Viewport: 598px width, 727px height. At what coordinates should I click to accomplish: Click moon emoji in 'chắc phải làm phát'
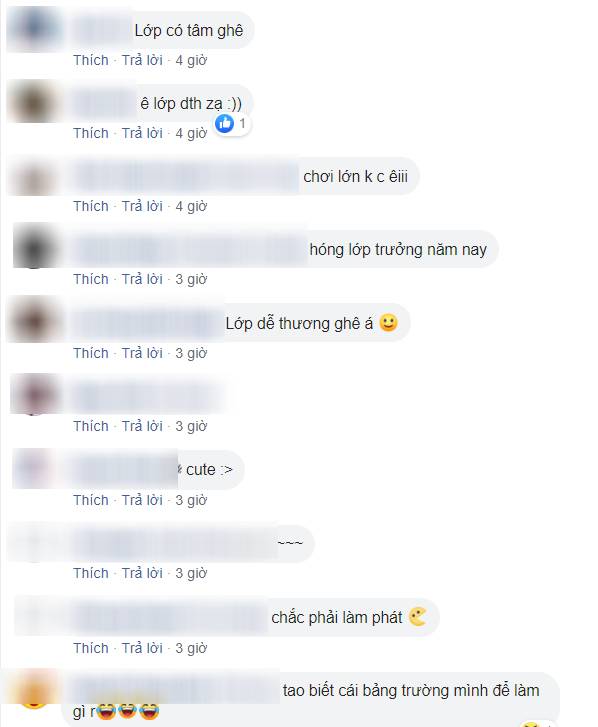click(418, 617)
